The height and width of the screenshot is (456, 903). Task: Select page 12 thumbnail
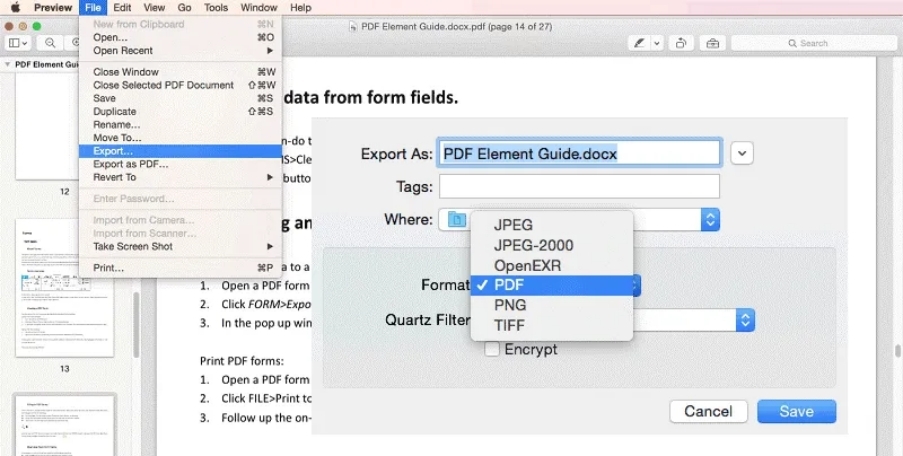tap(47, 126)
